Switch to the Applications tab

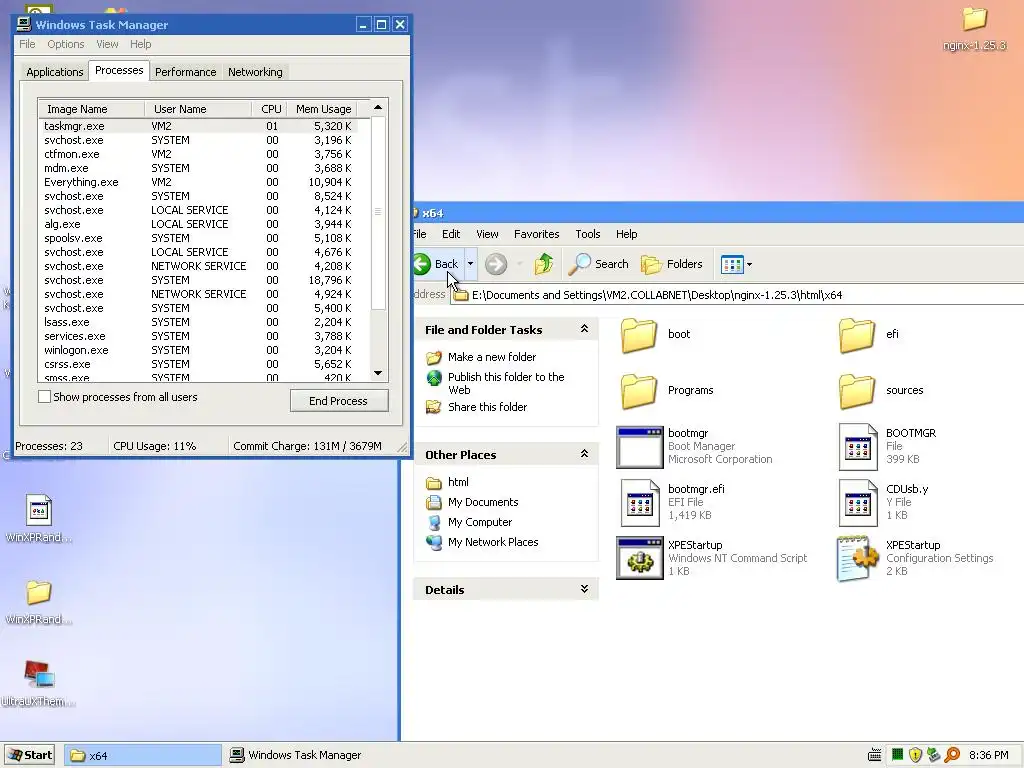point(55,72)
